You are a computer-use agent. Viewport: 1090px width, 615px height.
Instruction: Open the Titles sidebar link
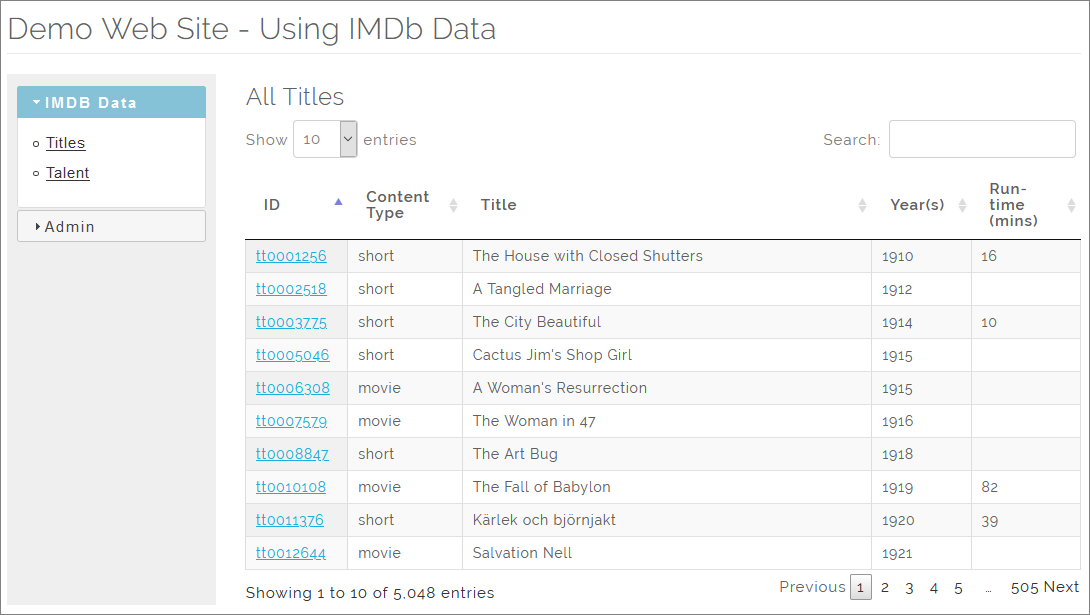(65, 143)
